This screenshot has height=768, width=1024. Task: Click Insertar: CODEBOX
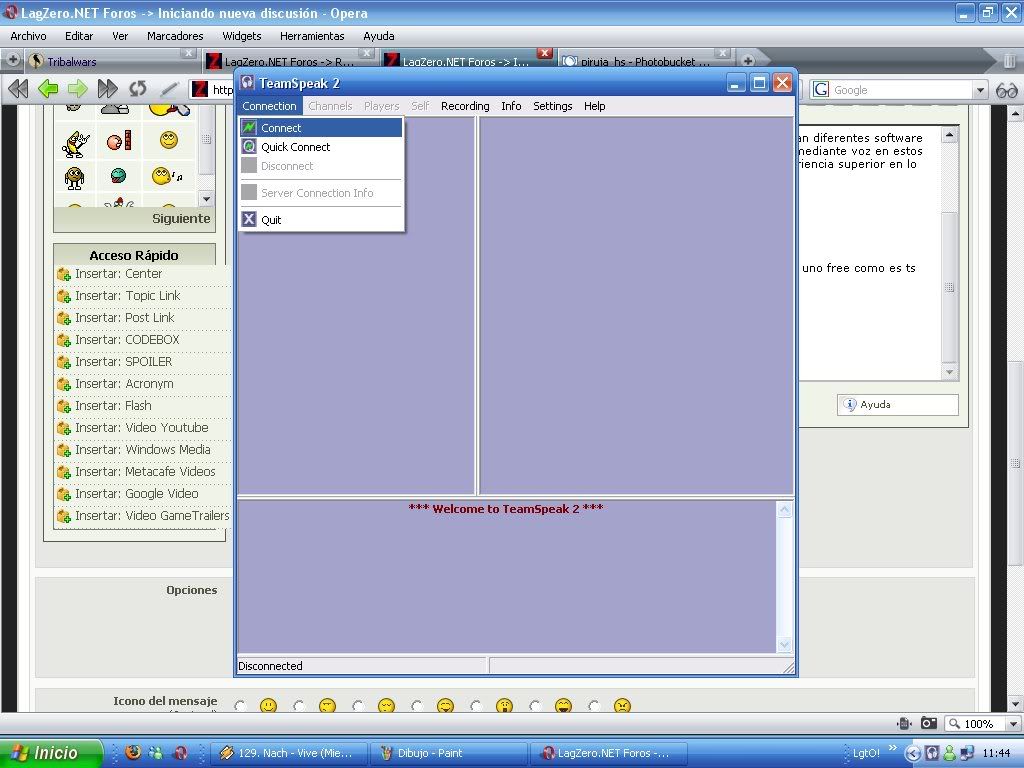(x=127, y=340)
